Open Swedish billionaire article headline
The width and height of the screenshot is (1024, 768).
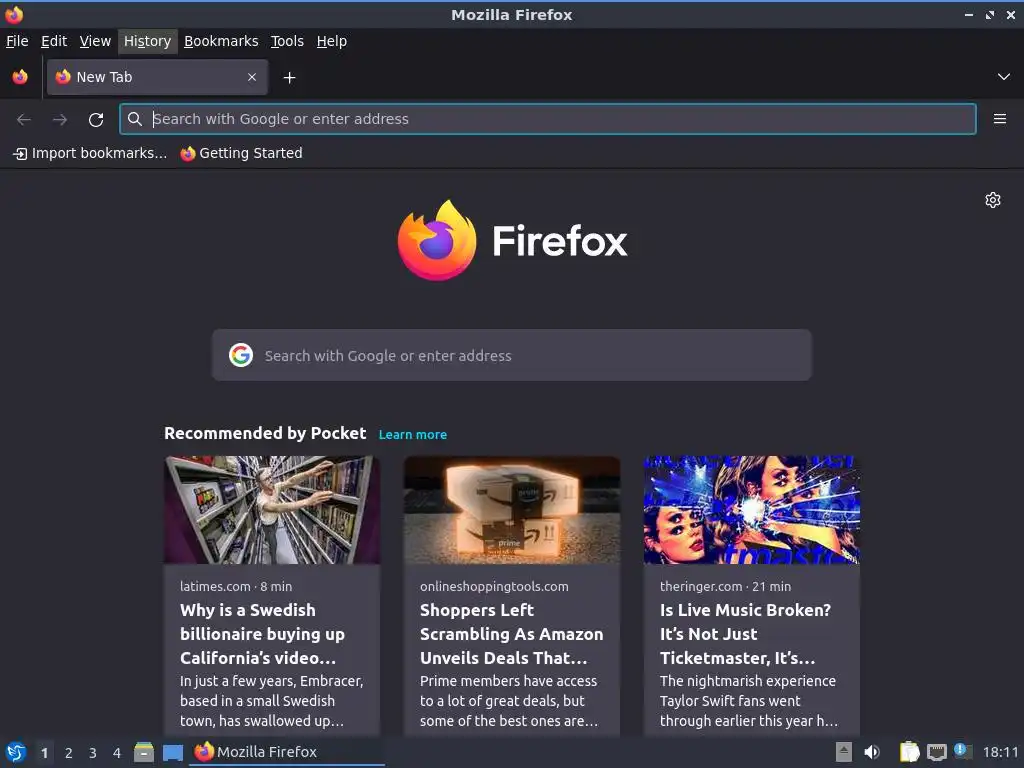[x=263, y=633]
